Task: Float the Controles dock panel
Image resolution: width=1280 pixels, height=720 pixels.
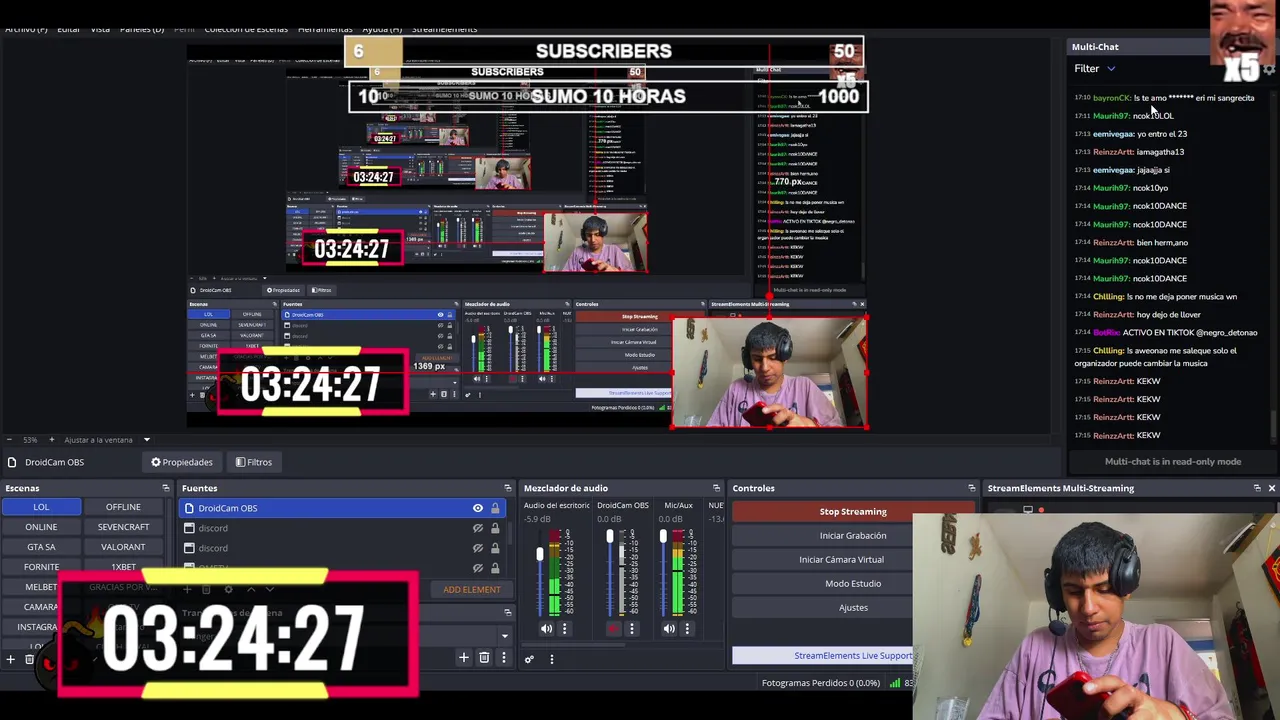Action: (971, 488)
